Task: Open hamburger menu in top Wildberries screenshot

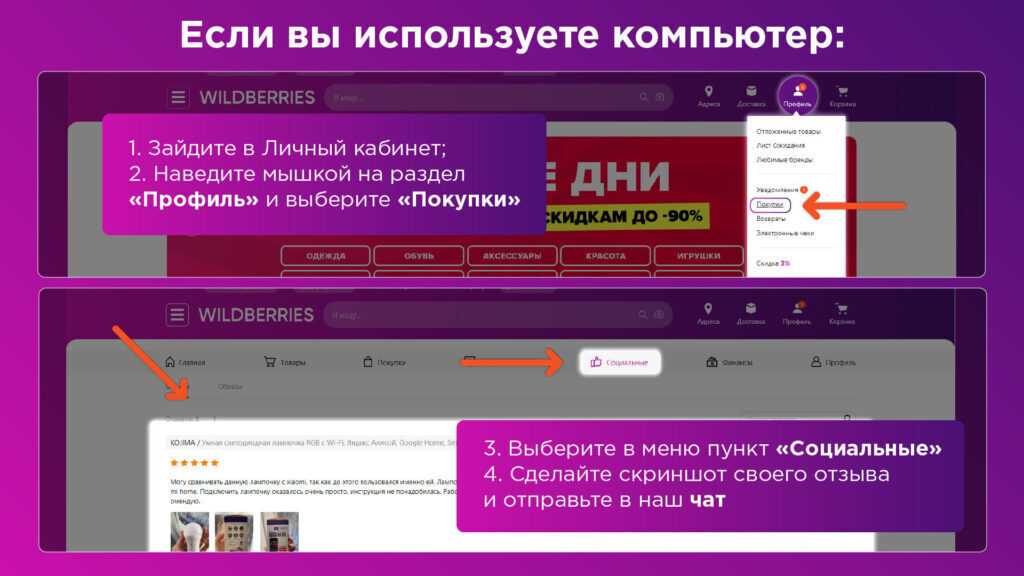Action: click(178, 97)
